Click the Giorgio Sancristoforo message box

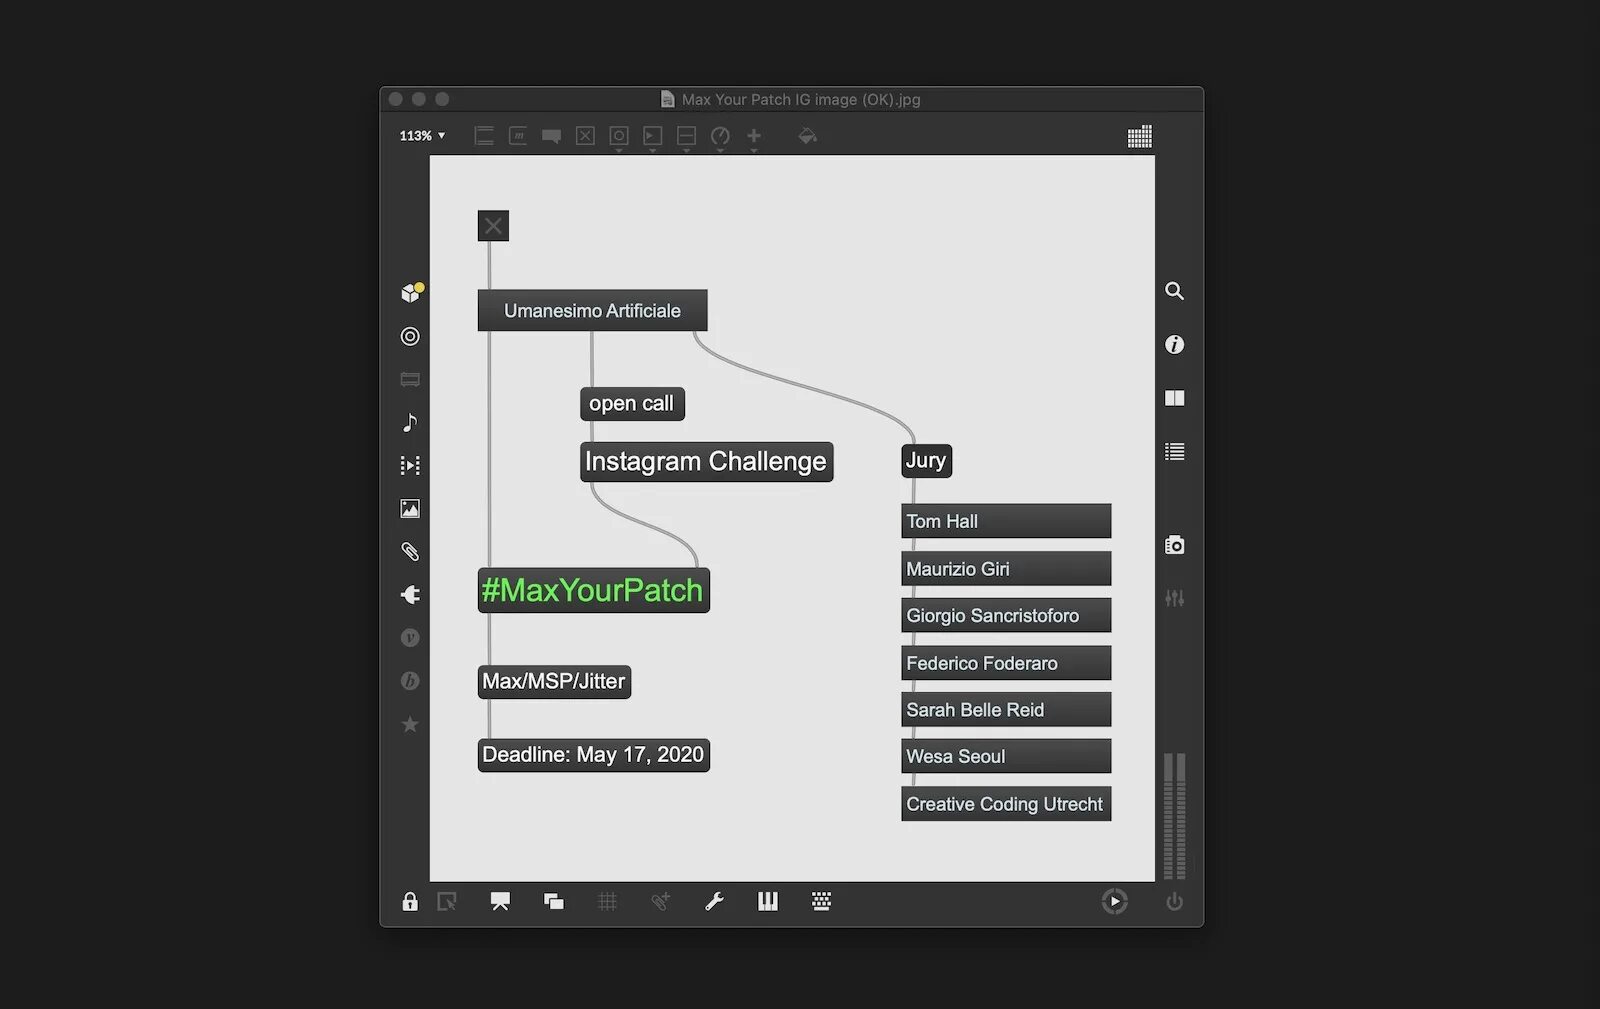(x=1006, y=616)
